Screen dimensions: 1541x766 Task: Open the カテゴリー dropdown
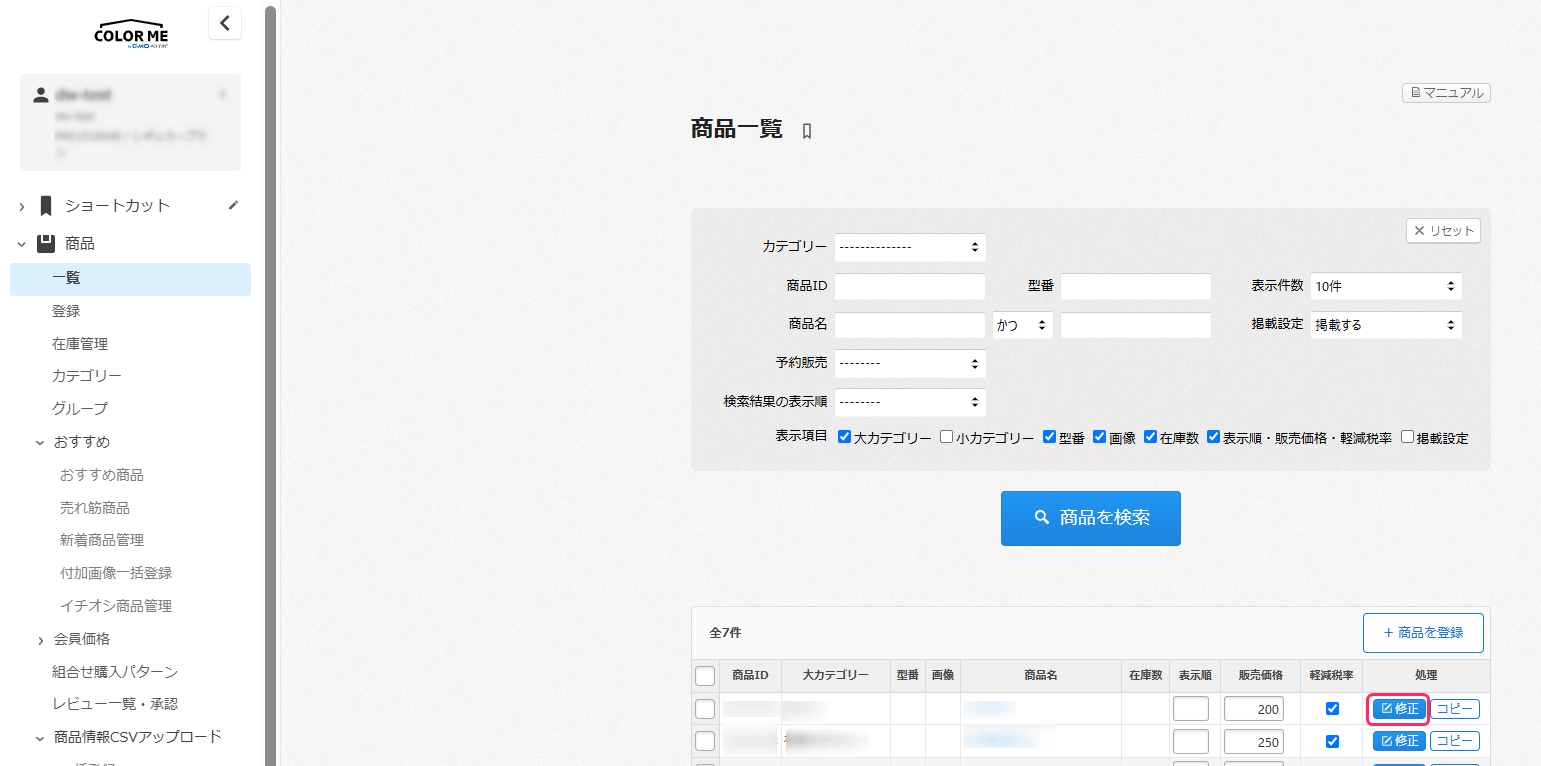(x=910, y=247)
